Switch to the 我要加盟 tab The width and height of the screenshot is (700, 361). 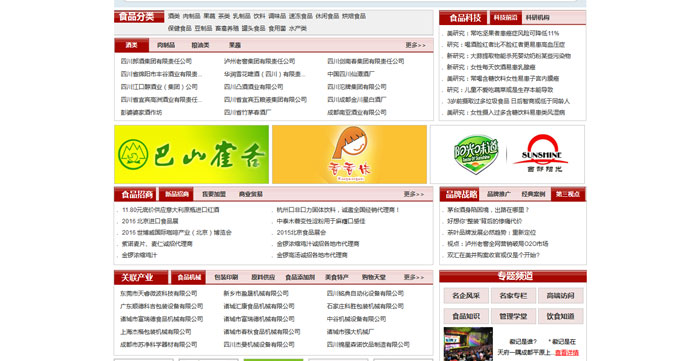pyautogui.click(x=214, y=194)
